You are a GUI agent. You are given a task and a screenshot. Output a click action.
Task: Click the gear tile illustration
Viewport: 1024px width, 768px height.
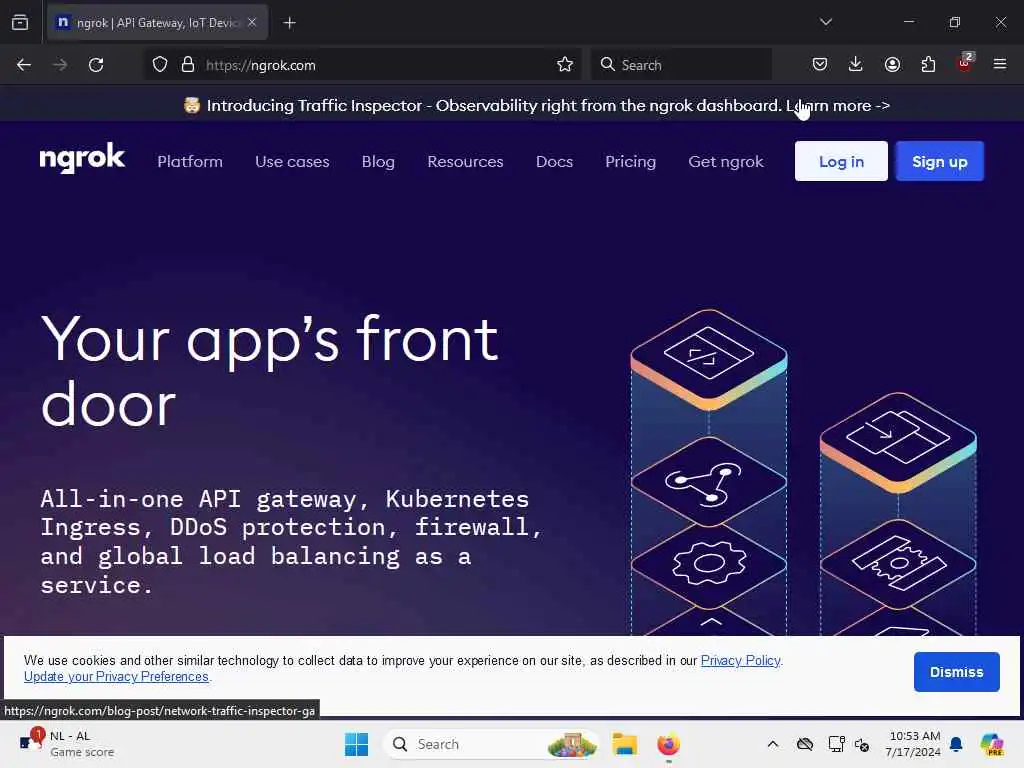tap(709, 563)
